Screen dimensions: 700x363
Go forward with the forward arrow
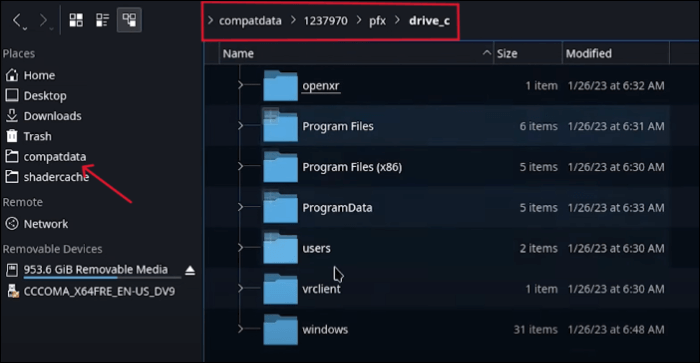pos(43,20)
